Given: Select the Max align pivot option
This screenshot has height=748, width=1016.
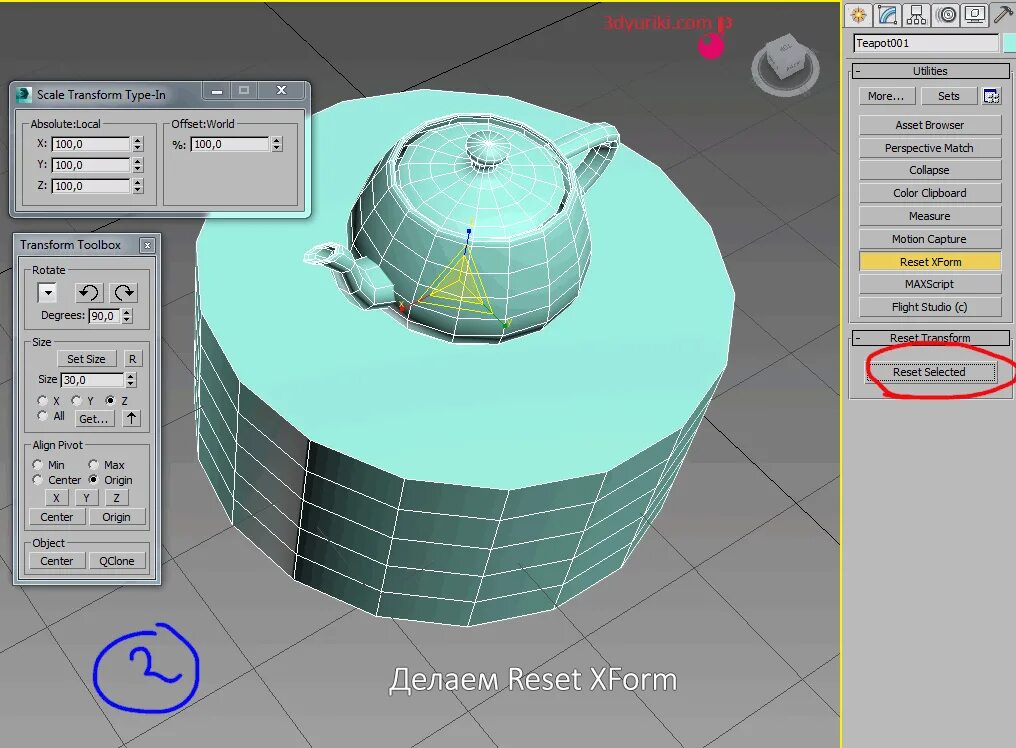Looking at the screenshot, I should 93,465.
